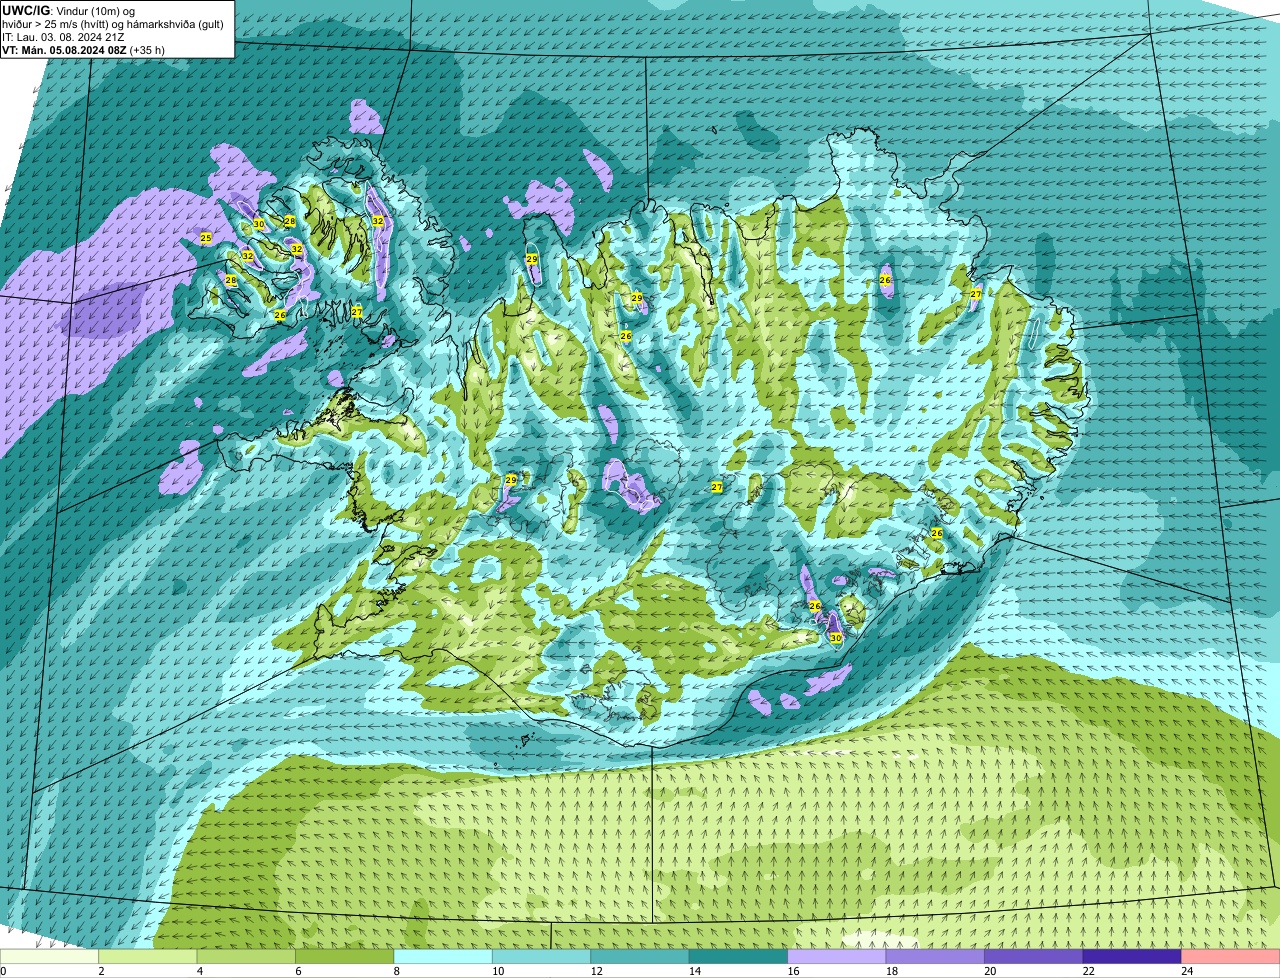This screenshot has width=1280, height=978.
Task: Pick the 12–14 m/s teal legend band
Action: coord(640,957)
